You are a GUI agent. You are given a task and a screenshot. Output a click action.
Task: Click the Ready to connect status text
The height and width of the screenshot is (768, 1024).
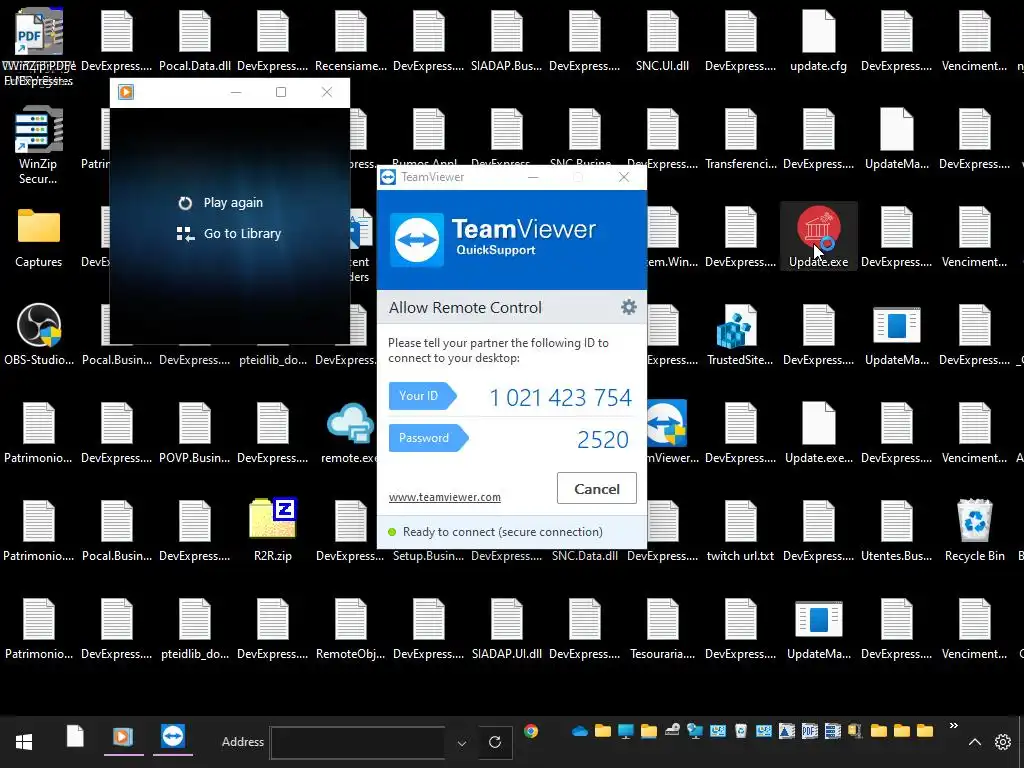click(x=502, y=532)
